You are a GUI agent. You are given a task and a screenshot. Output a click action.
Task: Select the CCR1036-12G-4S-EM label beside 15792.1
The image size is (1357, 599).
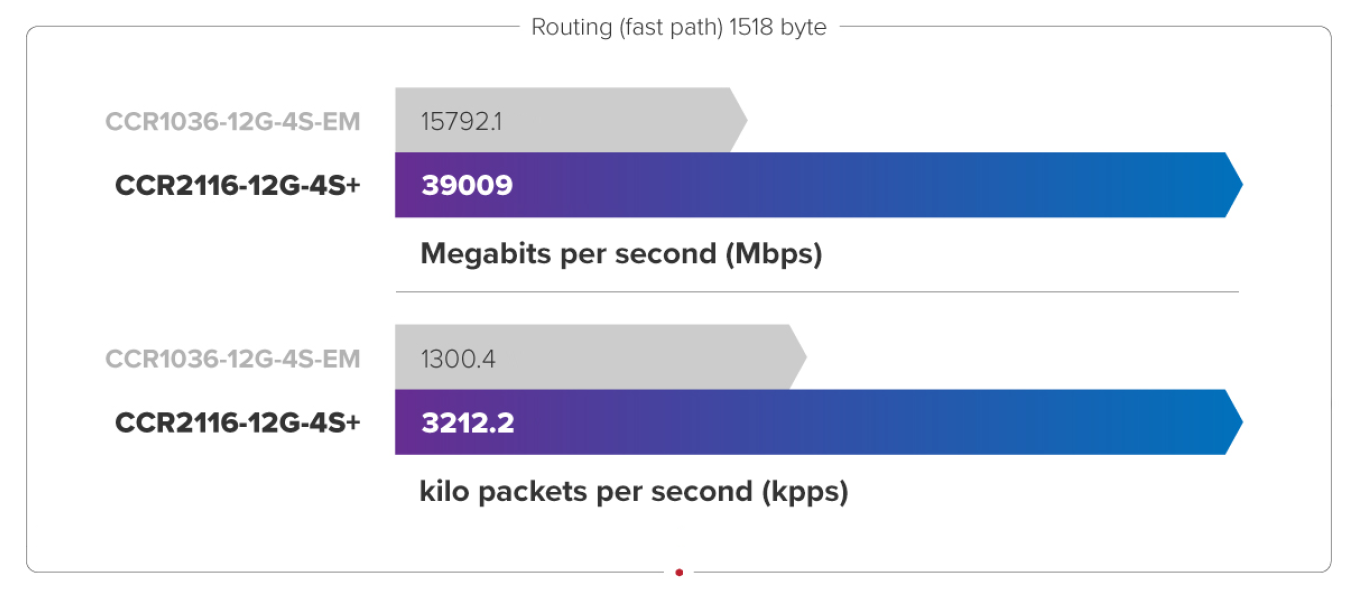click(232, 122)
